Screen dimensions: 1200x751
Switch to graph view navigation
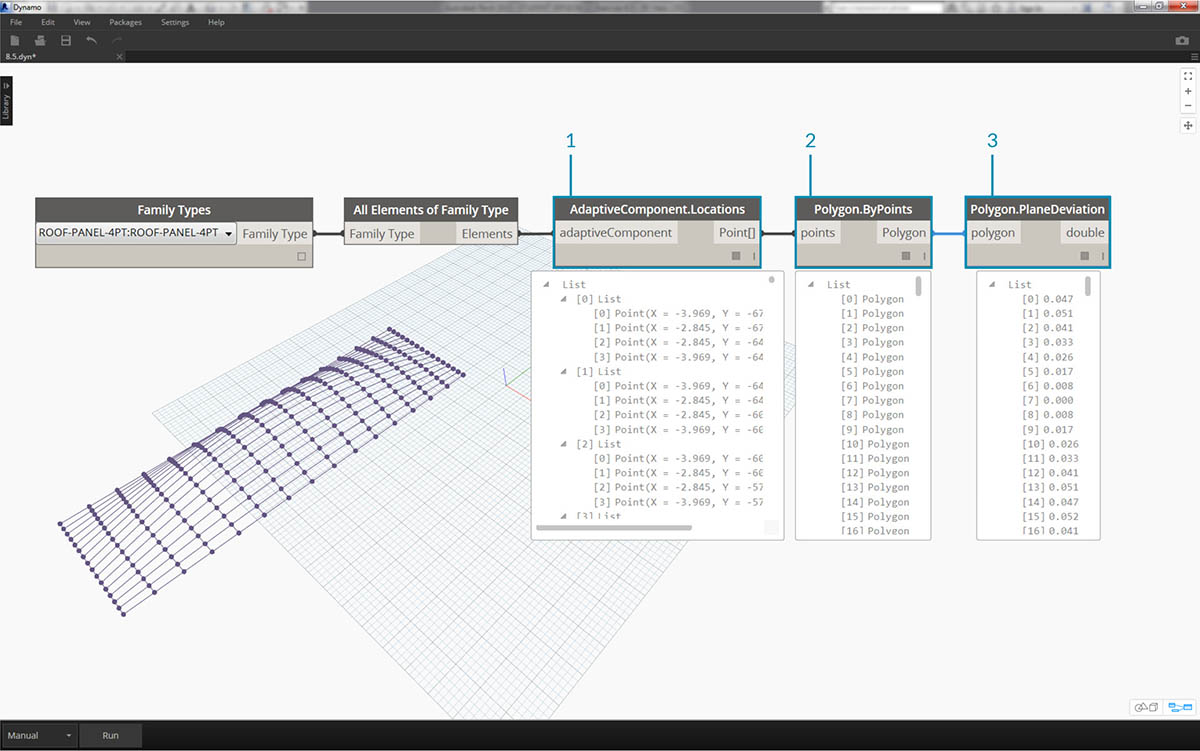pos(1181,707)
